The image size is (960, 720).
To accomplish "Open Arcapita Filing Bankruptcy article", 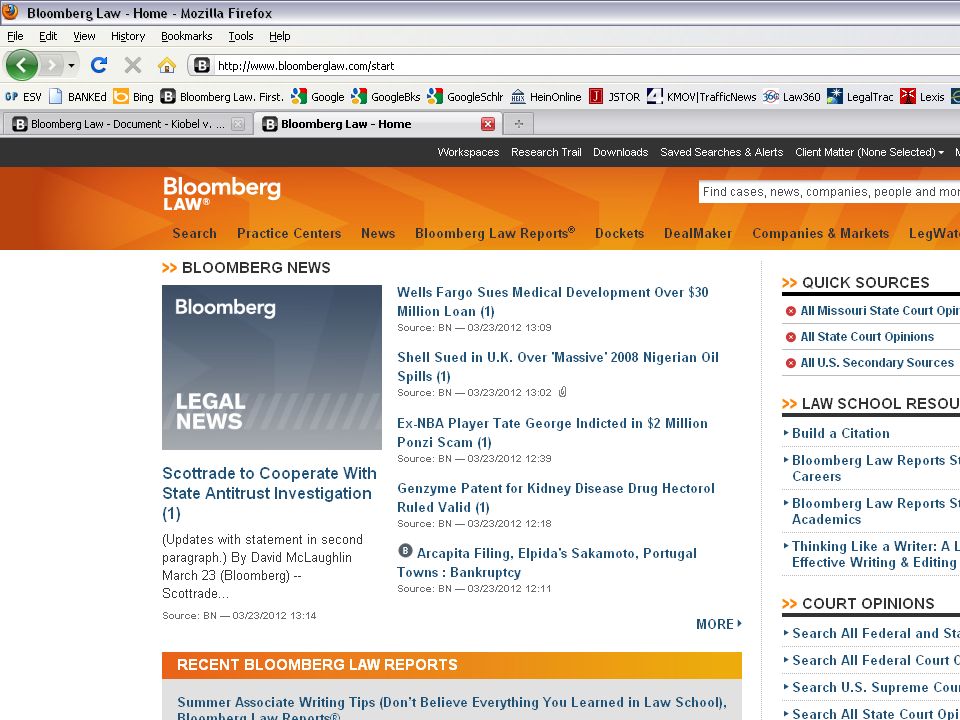I will point(547,562).
